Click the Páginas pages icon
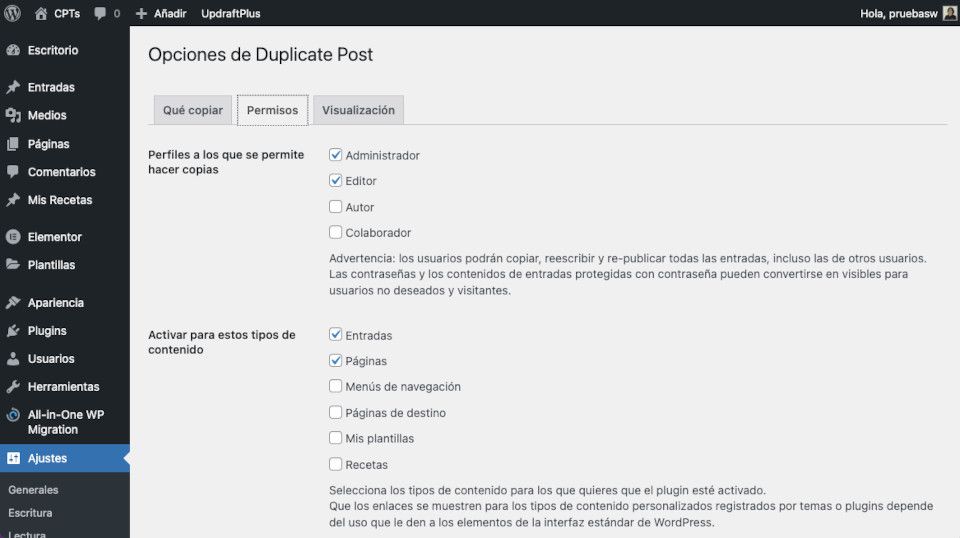This screenshot has height=538, width=960. [13, 144]
